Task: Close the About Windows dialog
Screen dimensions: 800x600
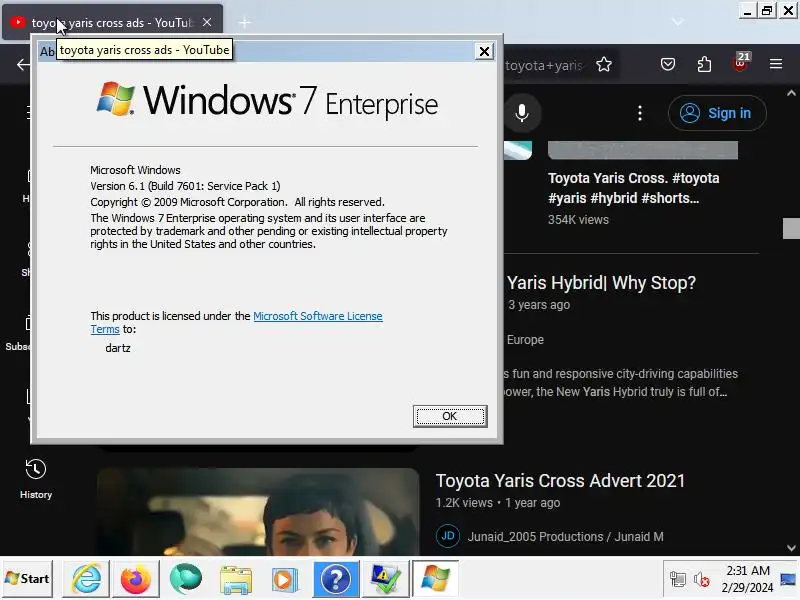Action: click(484, 51)
